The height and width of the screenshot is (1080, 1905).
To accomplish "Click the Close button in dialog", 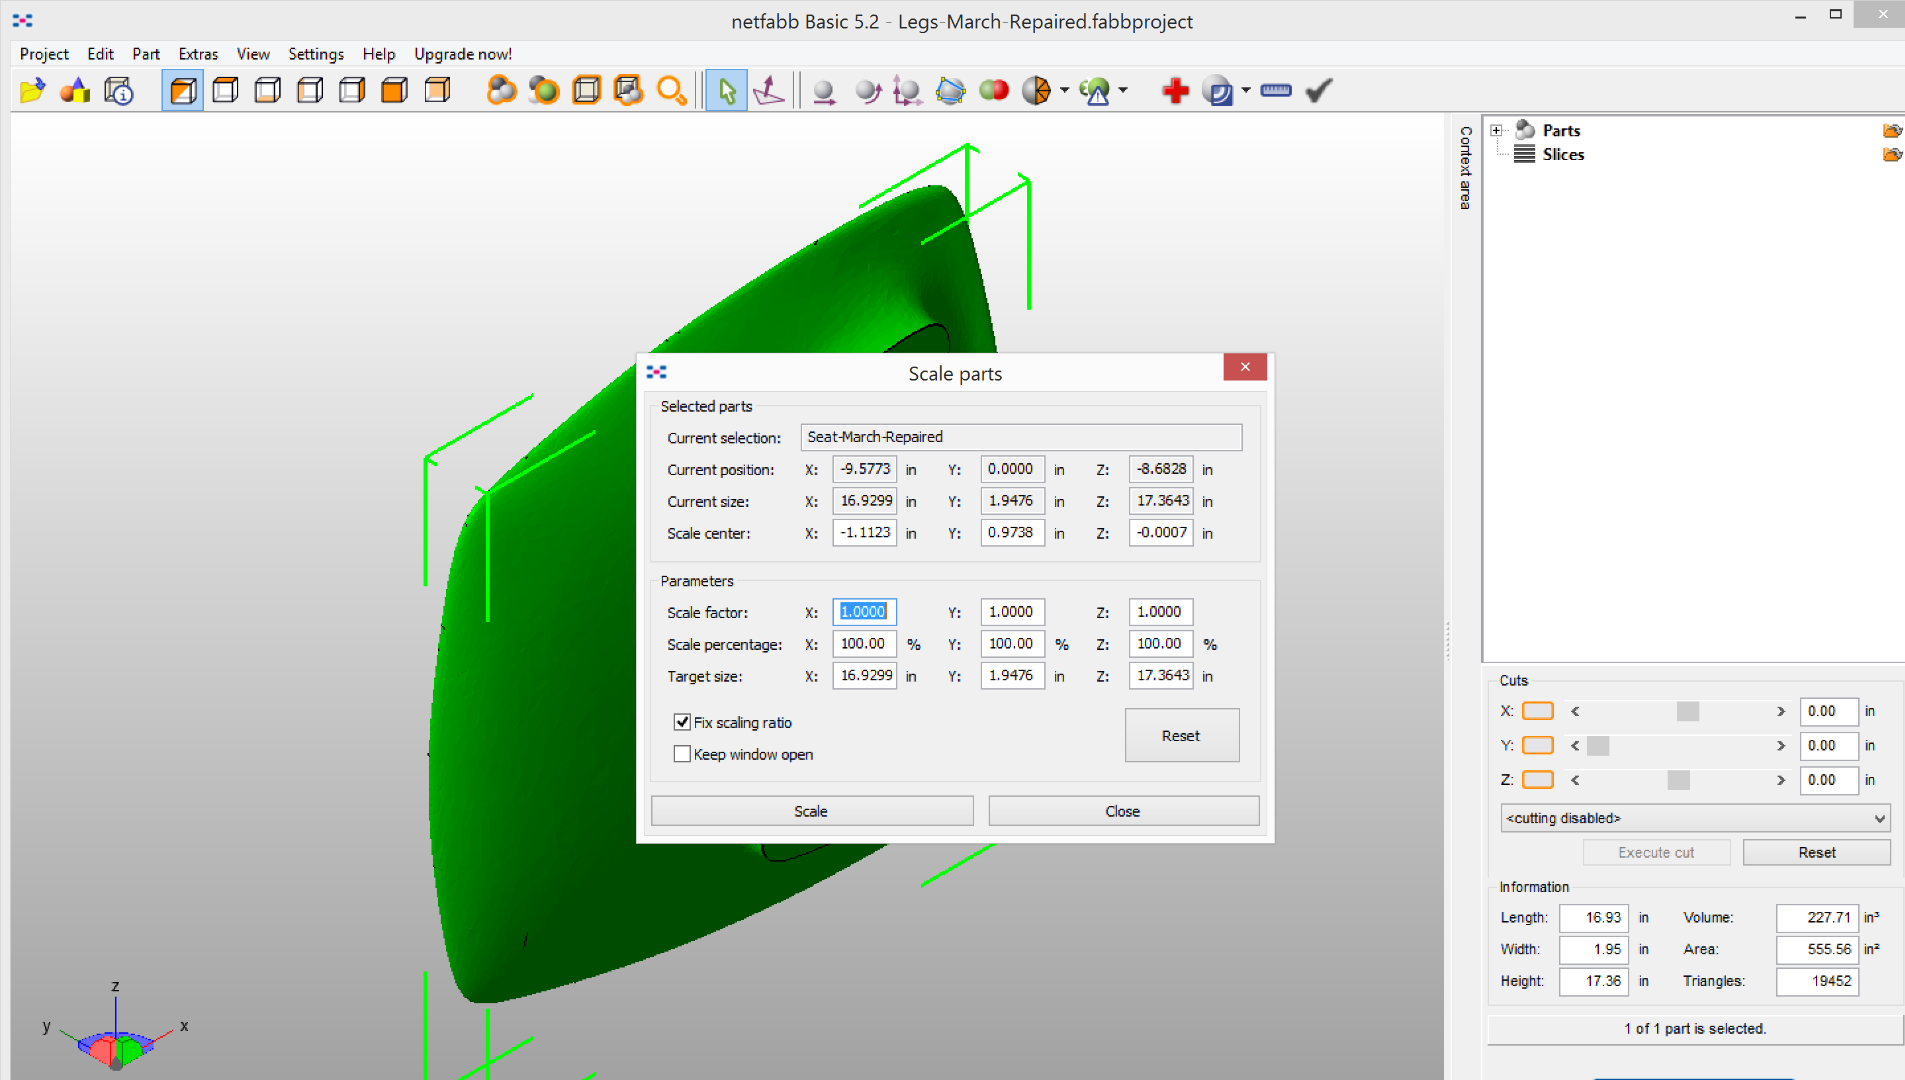I will (x=1122, y=811).
